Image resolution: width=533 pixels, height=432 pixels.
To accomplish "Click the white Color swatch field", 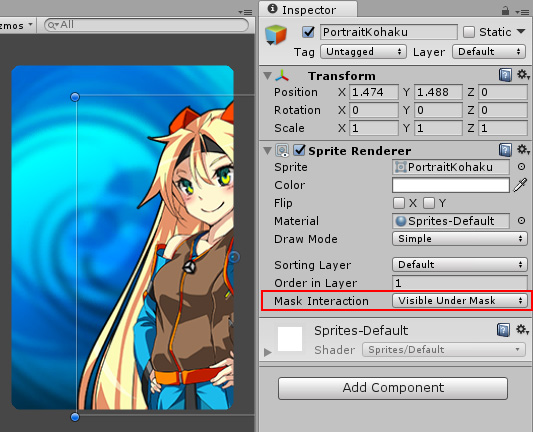I will click(x=451, y=185).
